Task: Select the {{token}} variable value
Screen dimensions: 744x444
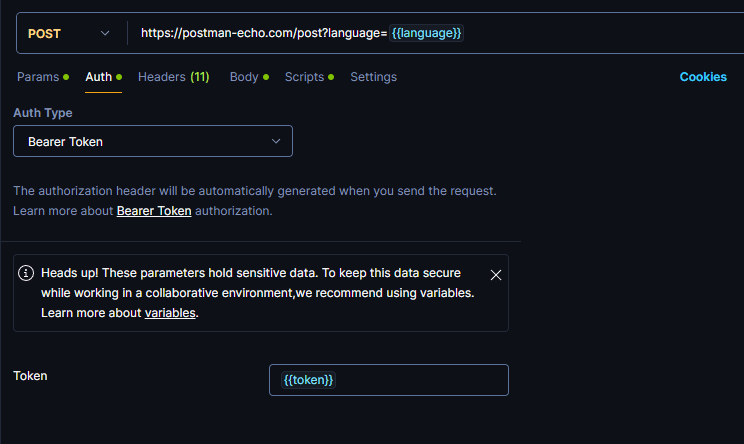Action: click(x=309, y=380)
